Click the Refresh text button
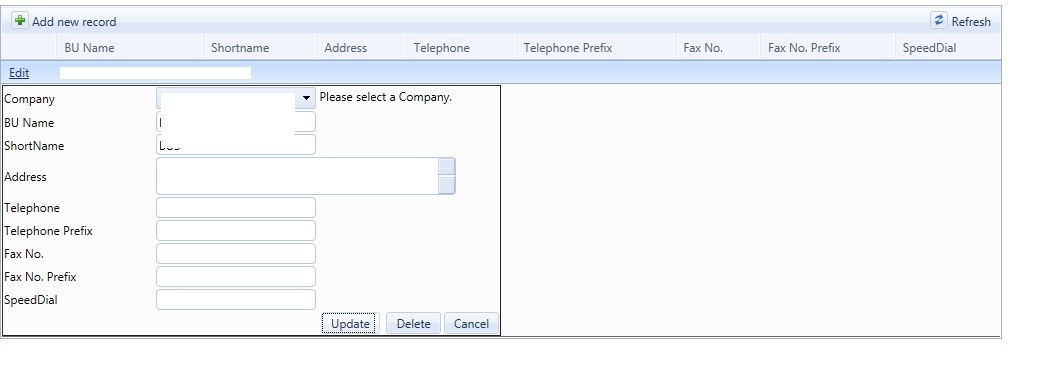Viewport: 1047px width, 389px height. (971, 22)
